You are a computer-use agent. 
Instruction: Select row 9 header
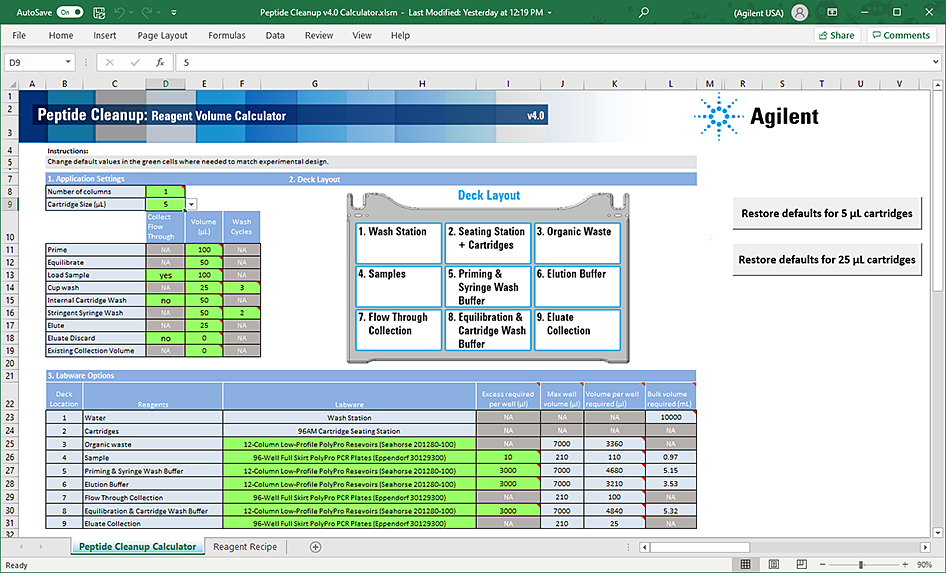[x=10, y=204]
